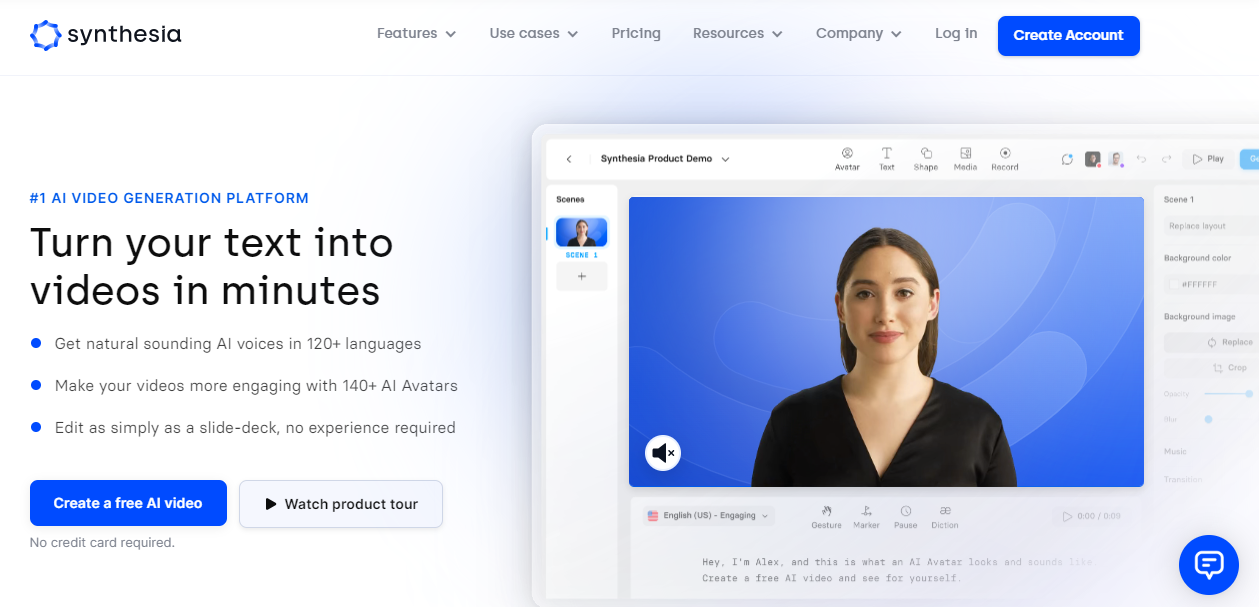Click the second collaborator avatar in the editor toolbar
The width and height of the screenshot is (1259, 607).
[1115, 159]
